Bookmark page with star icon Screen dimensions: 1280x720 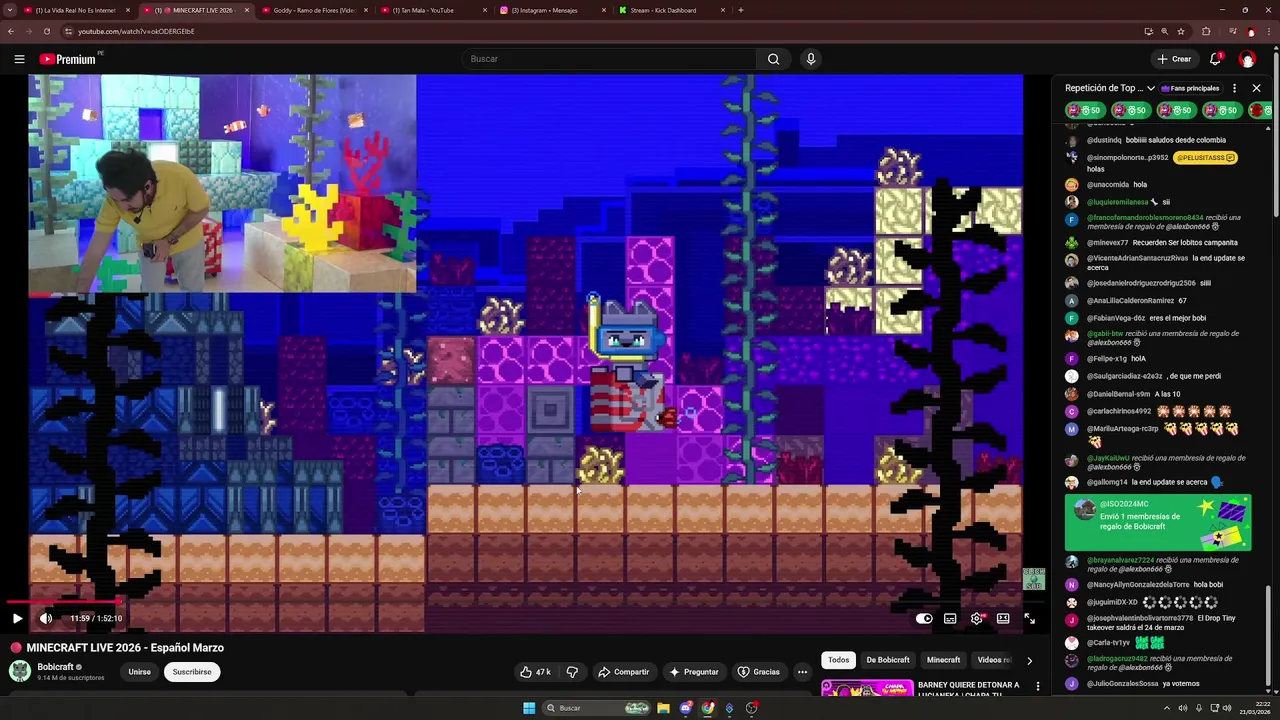[x=1181, y=31]
